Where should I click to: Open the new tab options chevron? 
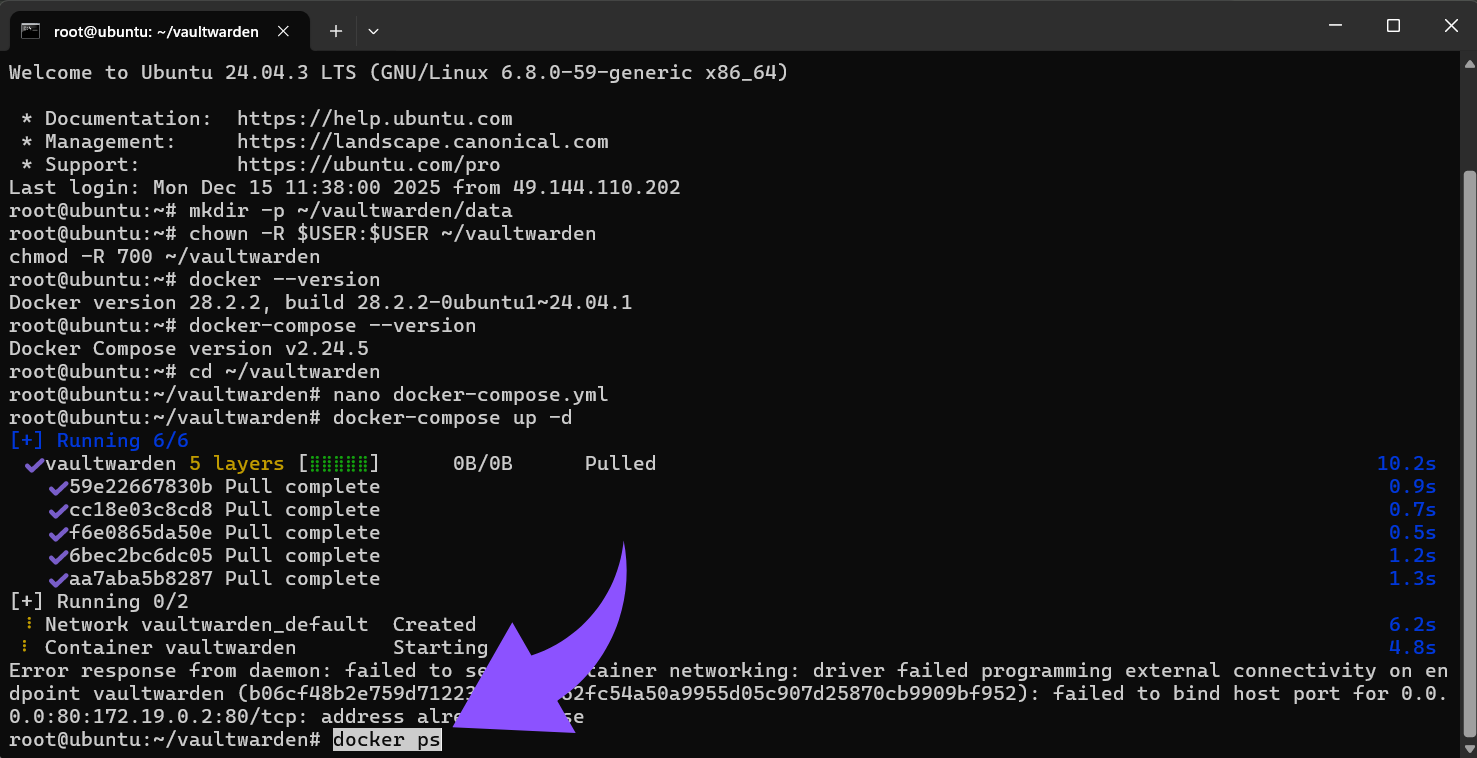click(373, 31)
